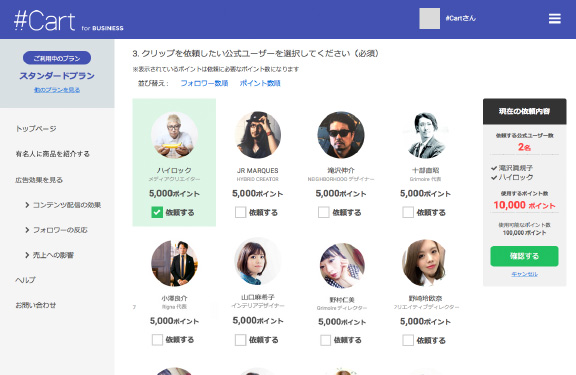Open 有名人に商品を紹介する menu item

pos(53,154)
